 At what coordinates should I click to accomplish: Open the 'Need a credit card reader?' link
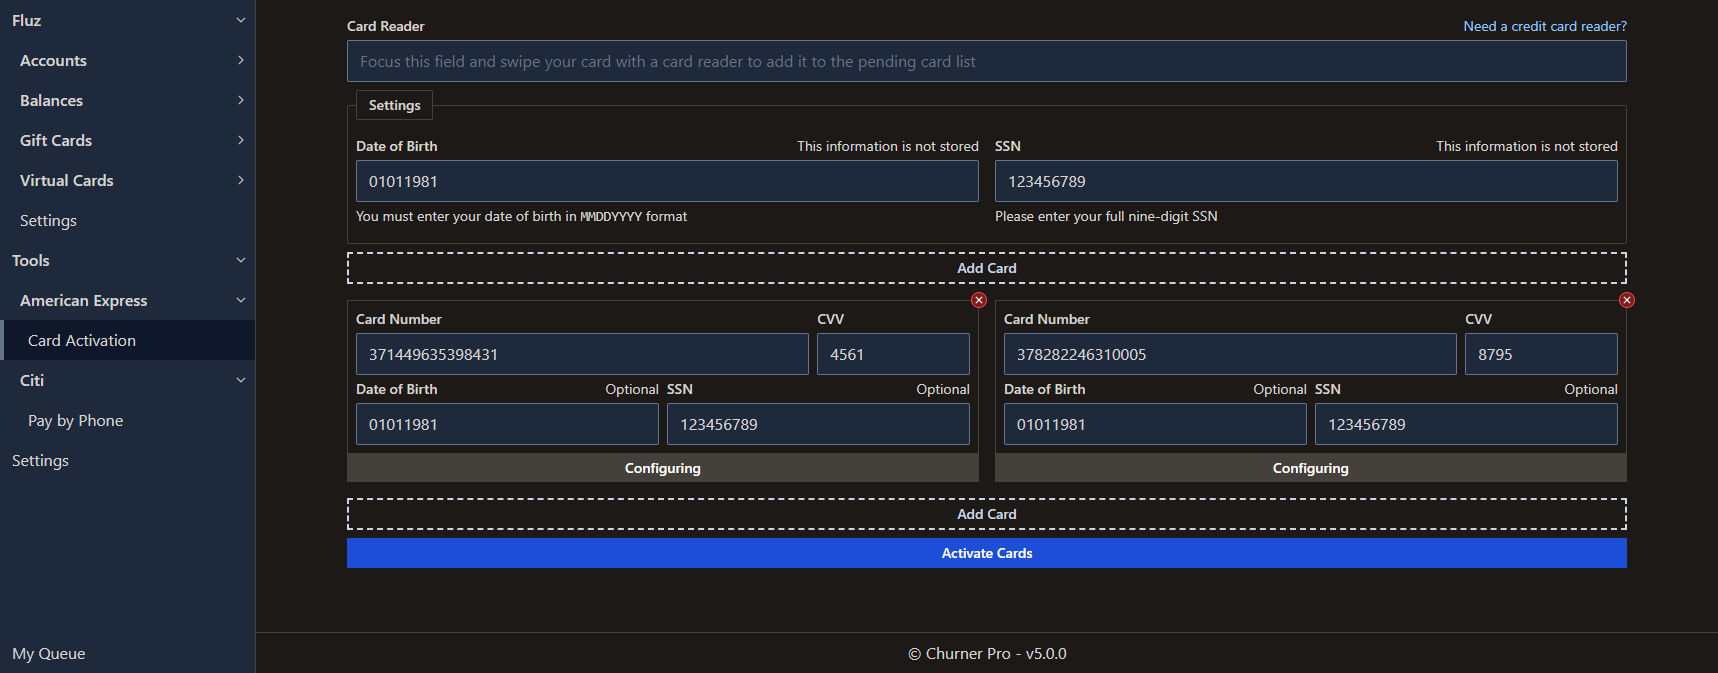coord(1544,26)
